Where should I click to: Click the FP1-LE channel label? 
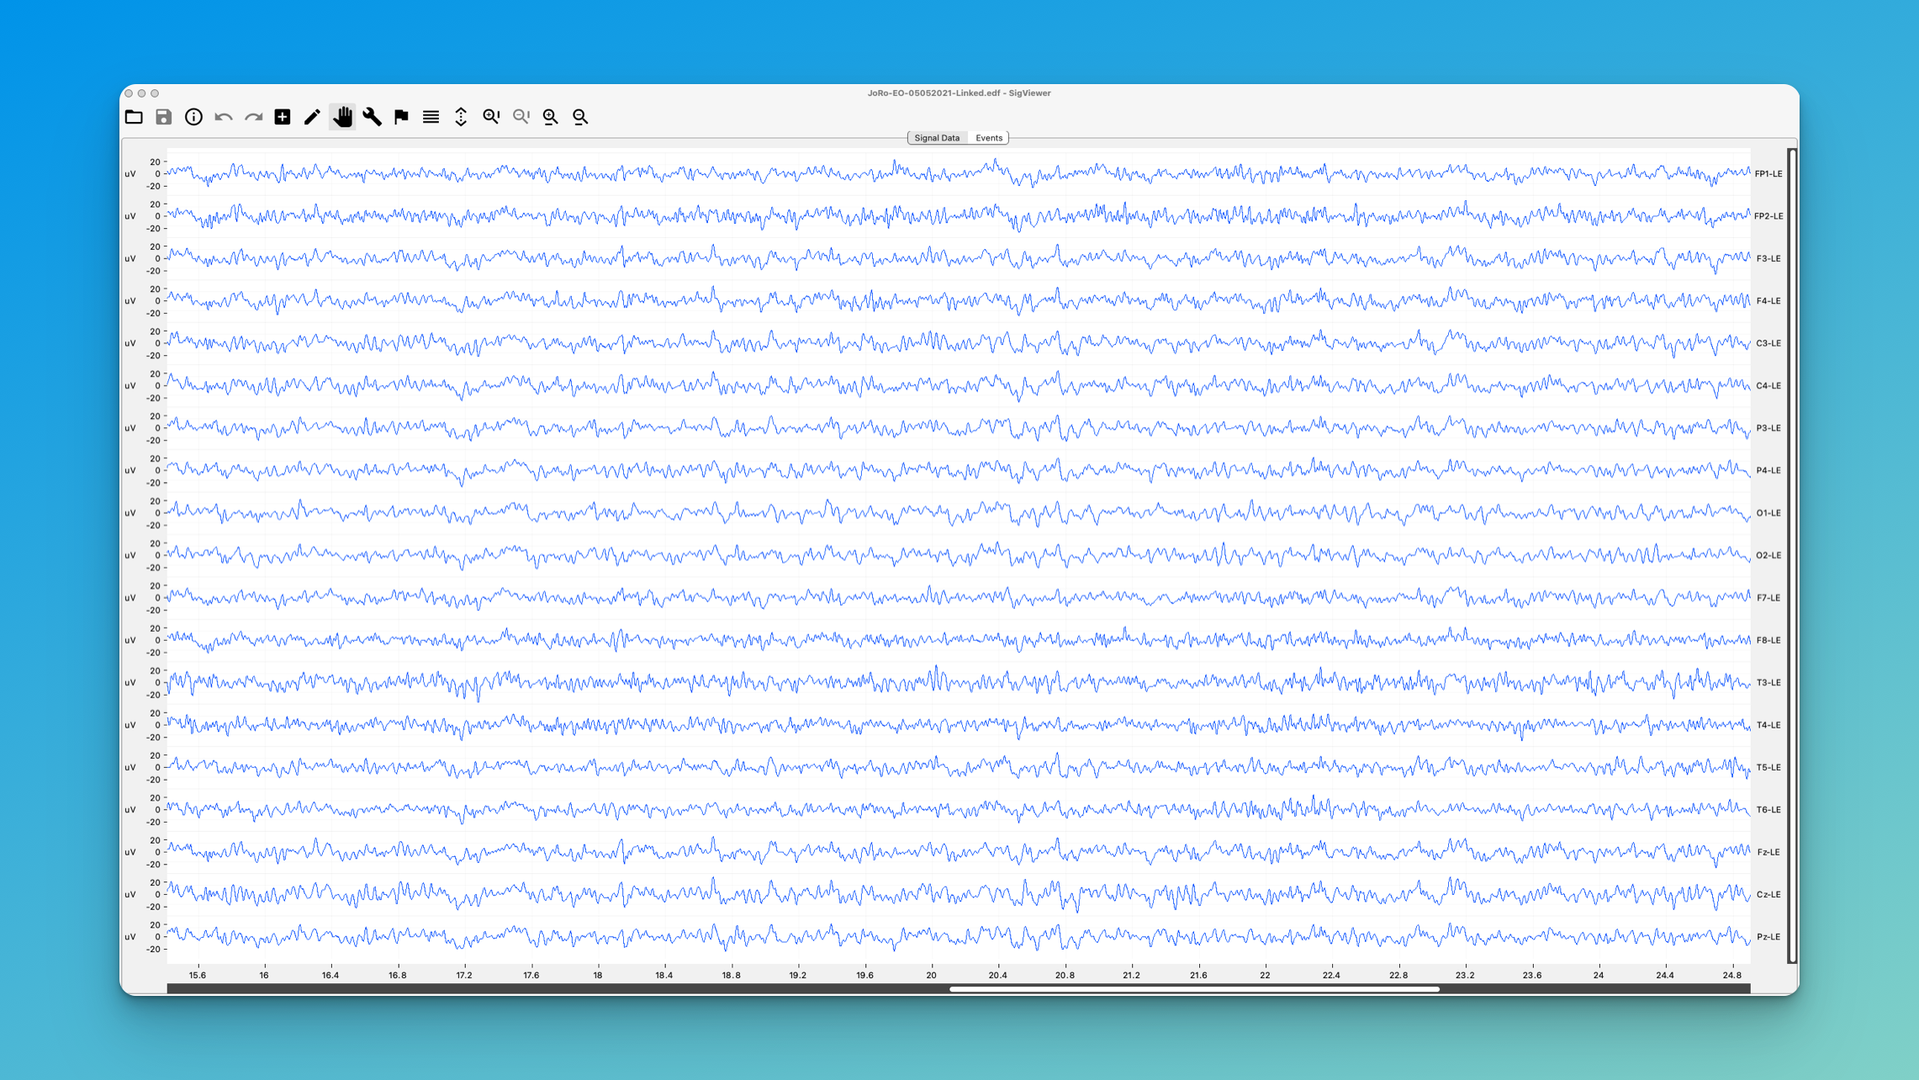(1768, 174)
